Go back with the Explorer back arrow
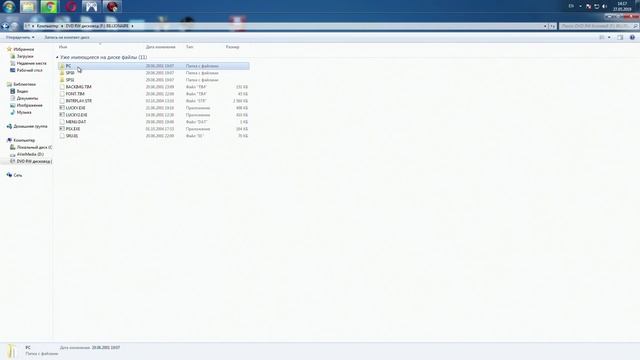Screen dimensions: 640x360 pos(5,26)
